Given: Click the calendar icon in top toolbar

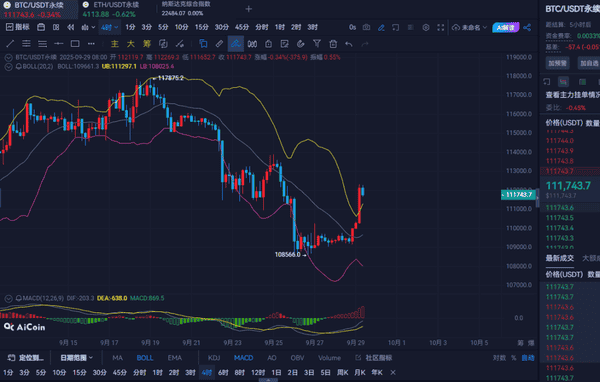Looking at the screenshot, I should (x=41, y=27).
